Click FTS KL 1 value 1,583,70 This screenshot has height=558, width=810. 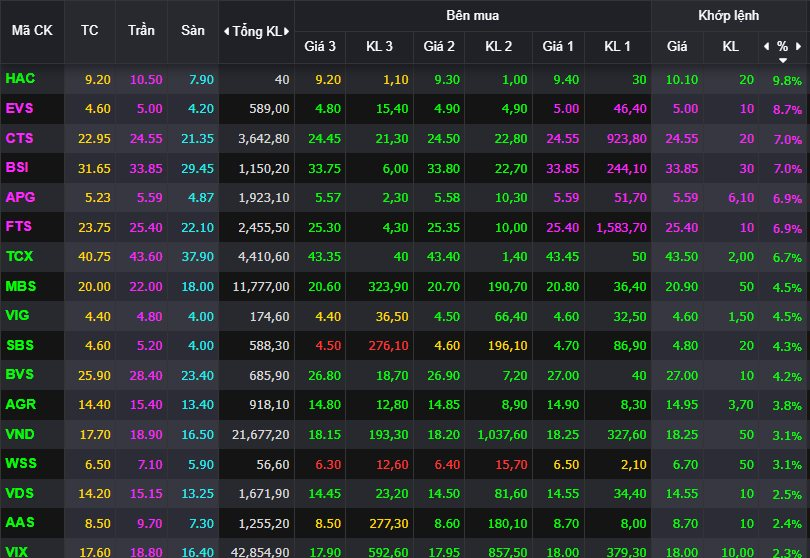[x=621, y=228]
